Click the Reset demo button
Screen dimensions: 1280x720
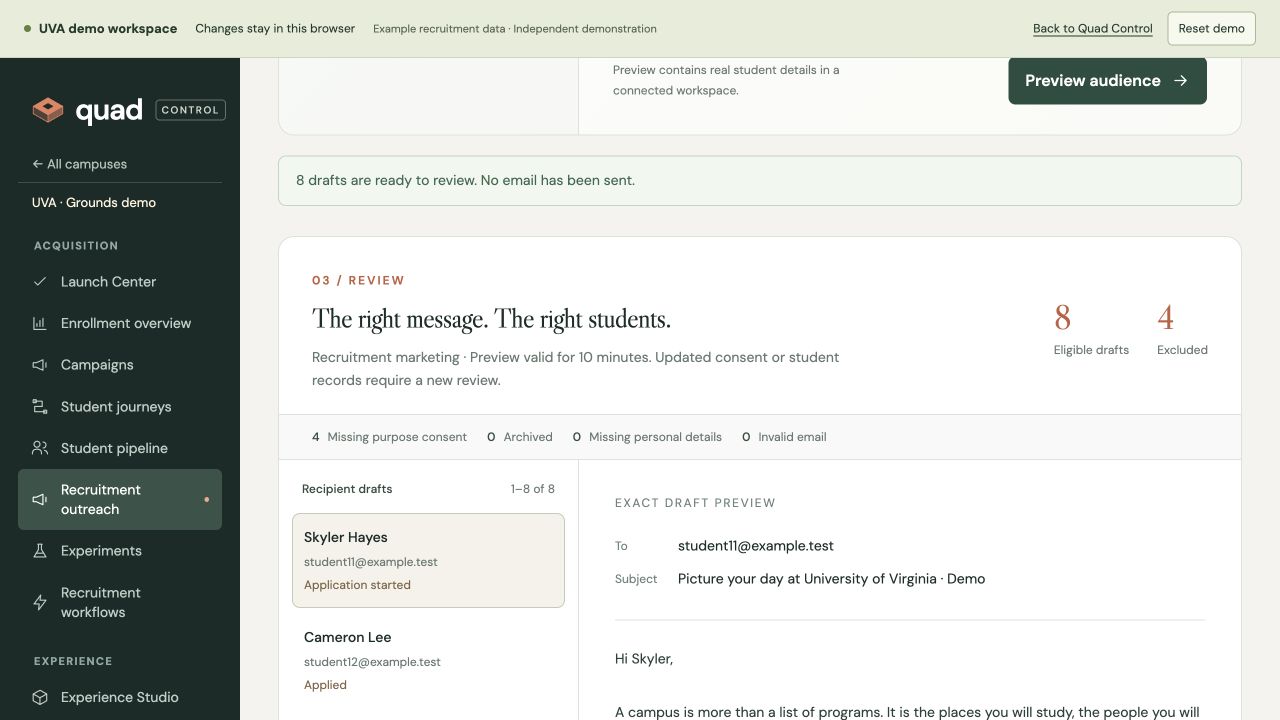pyautogui.click(x=1211, y=28)
